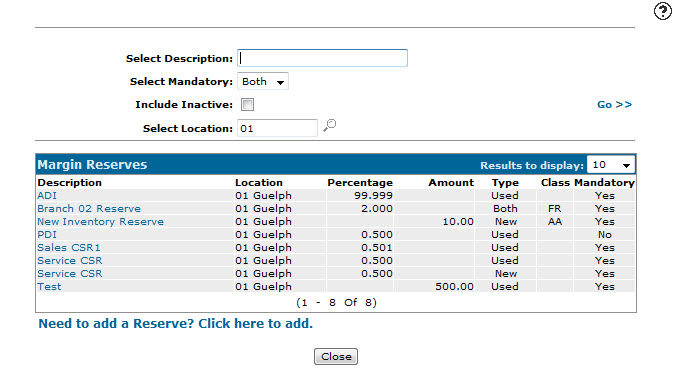The width and height of the screenshot is (673, 370).
Task: Open the Sales CSR1 reserve link
Action: coord(69,248)
